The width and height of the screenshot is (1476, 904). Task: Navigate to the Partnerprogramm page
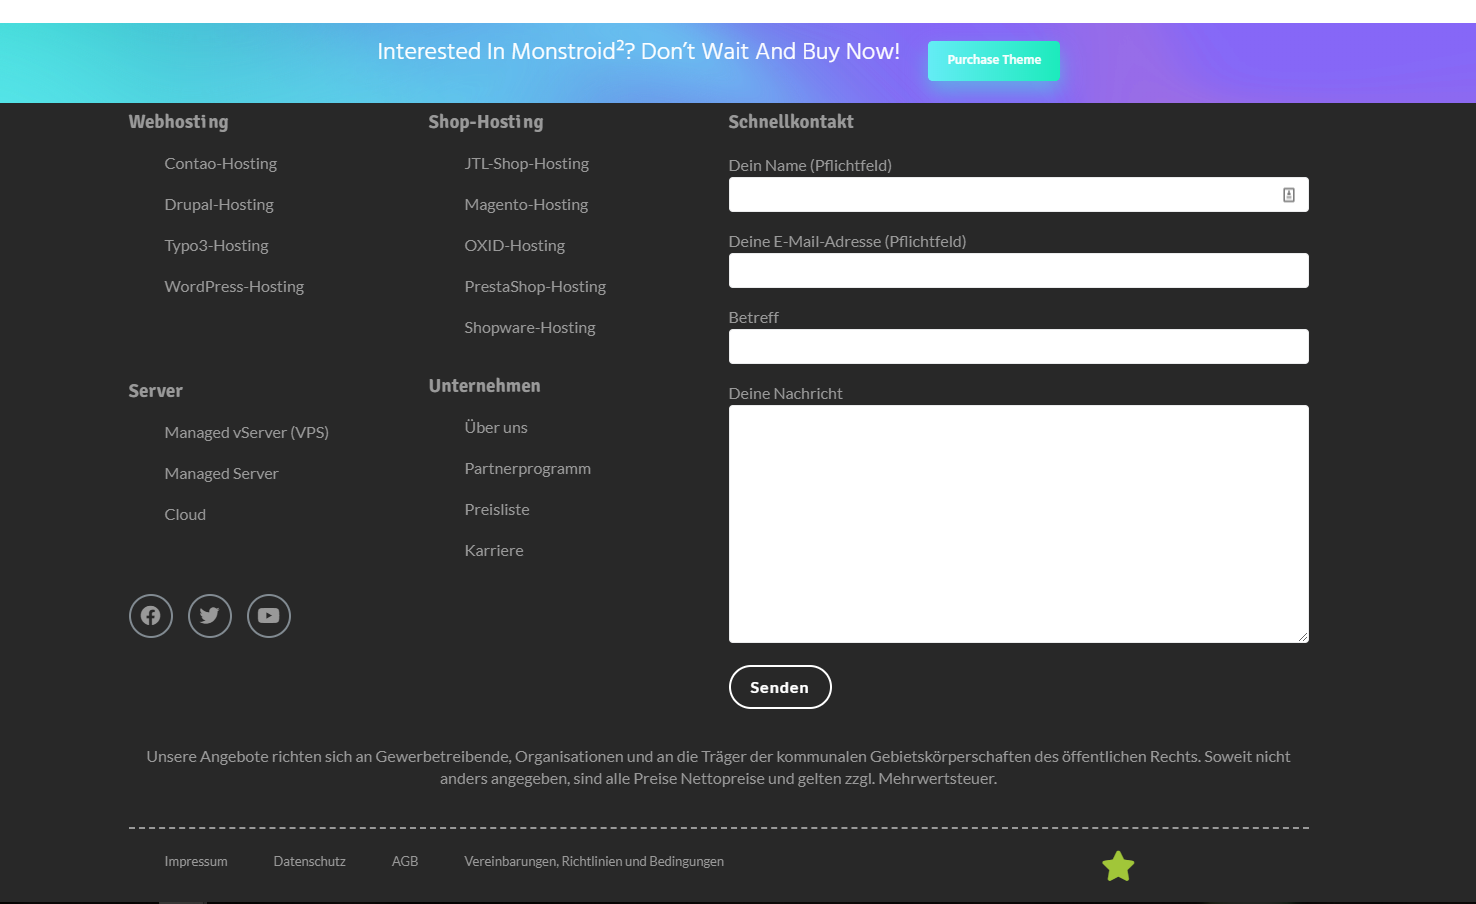pyautogui.click(x=527, y=469)
